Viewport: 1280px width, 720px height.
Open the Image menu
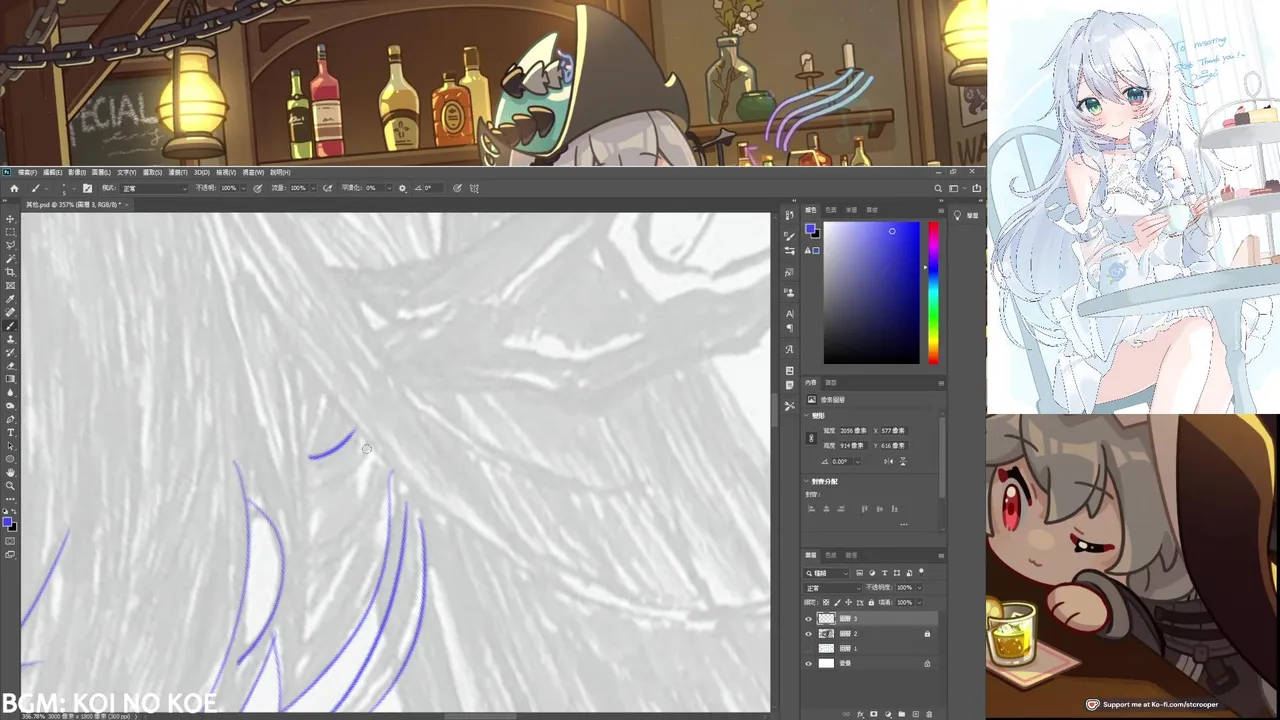(77, 172)
